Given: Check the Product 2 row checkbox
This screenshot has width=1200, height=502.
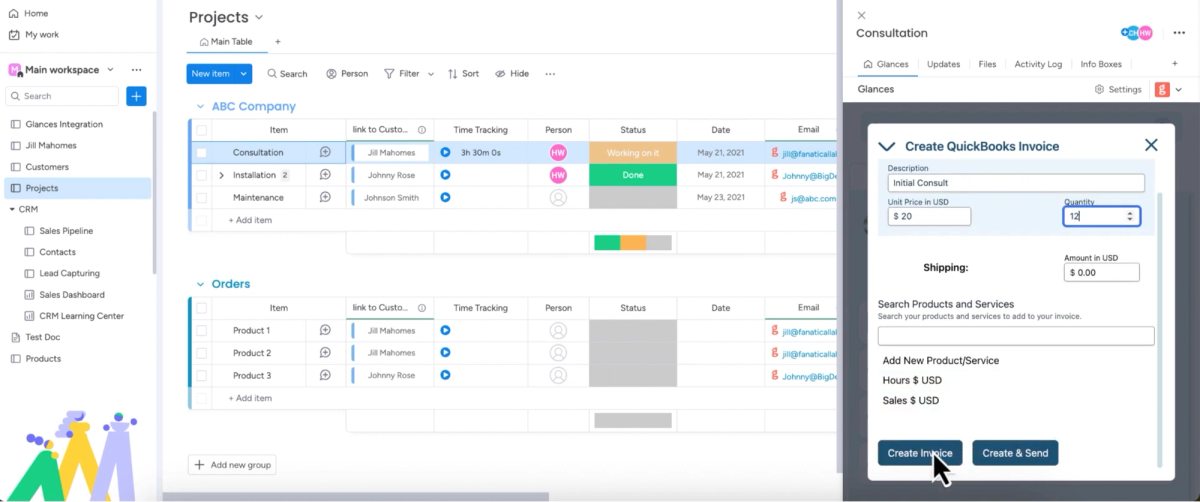Looking at the screenshot, I should [202, 353].
